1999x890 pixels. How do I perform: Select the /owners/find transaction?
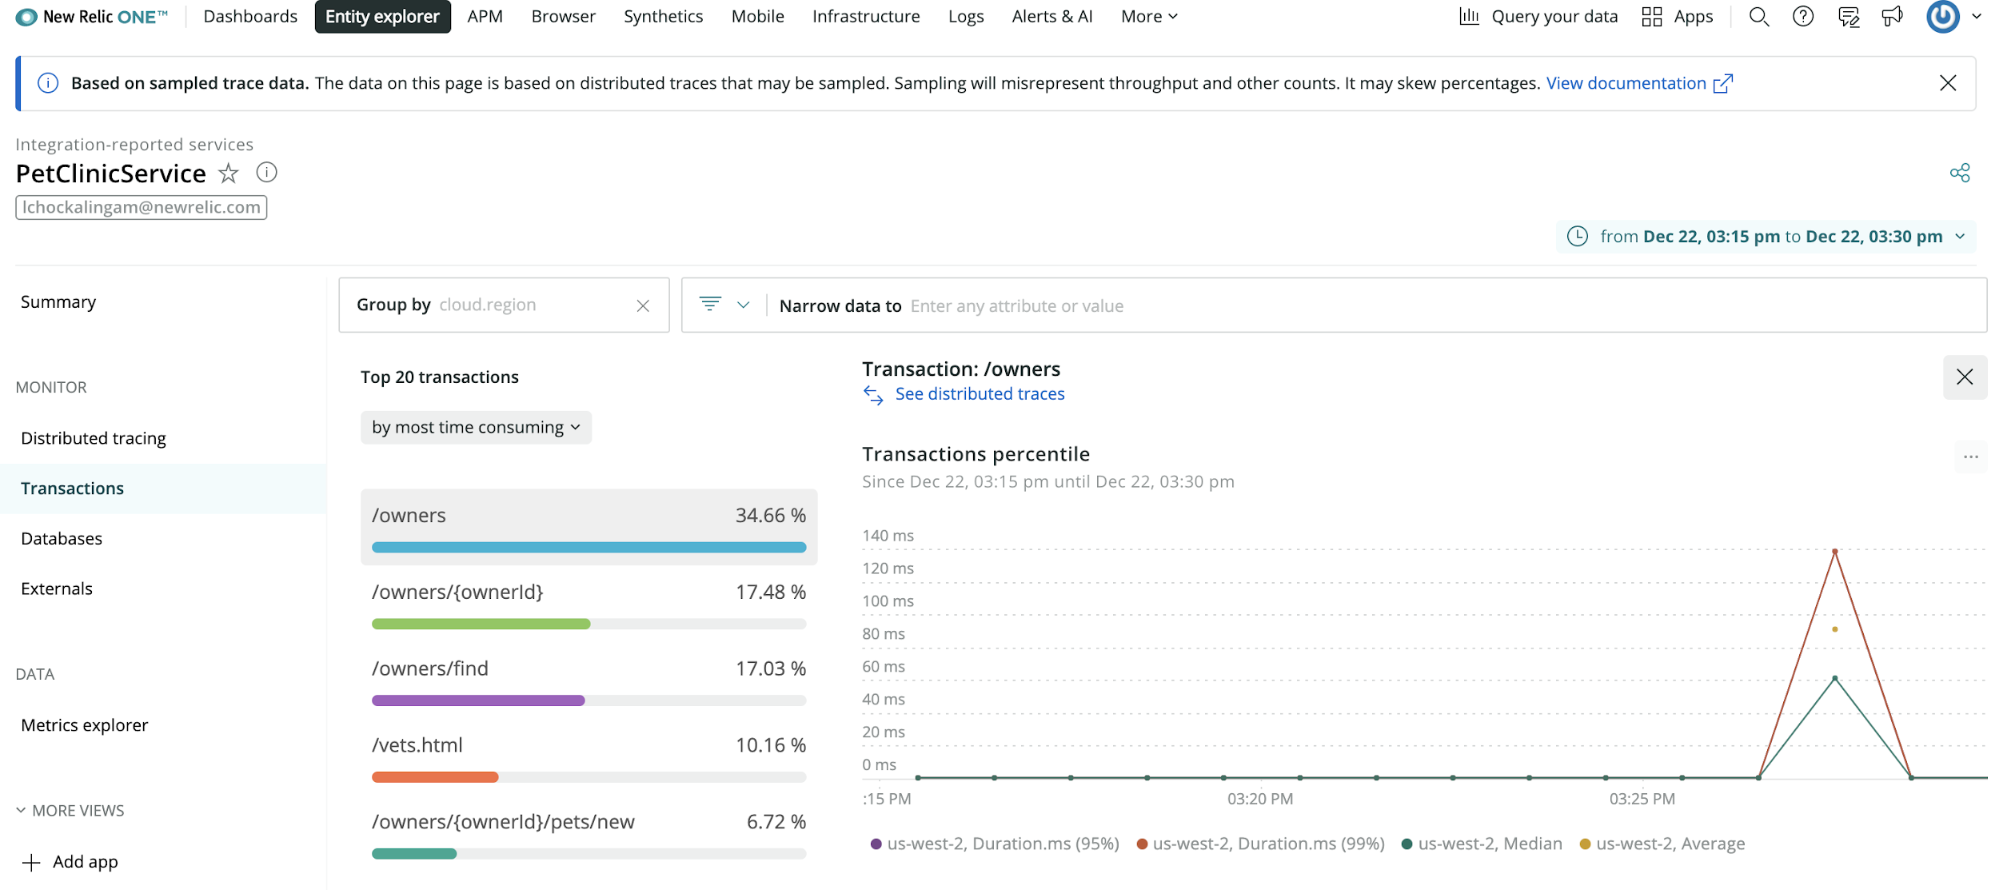(589, 680)
